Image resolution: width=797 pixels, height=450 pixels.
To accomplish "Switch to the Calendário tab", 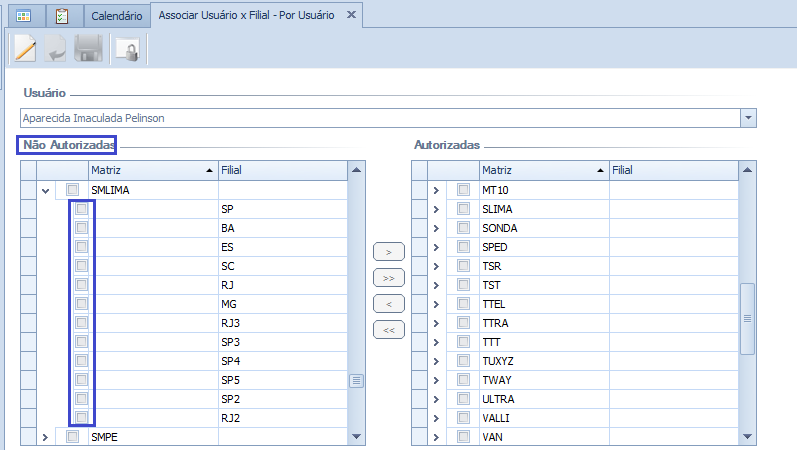I will [x=115, y=17].
